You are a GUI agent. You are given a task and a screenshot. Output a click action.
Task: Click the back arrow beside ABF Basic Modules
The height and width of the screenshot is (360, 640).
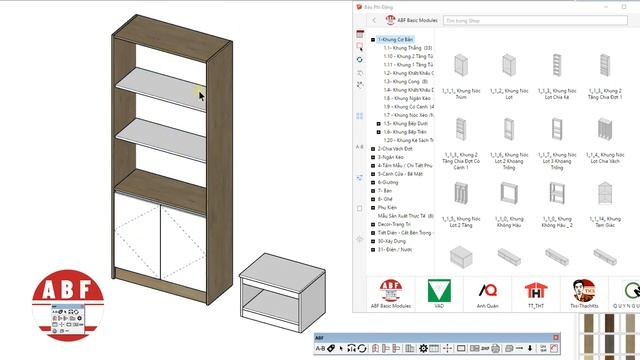click(x=374, y=20)
